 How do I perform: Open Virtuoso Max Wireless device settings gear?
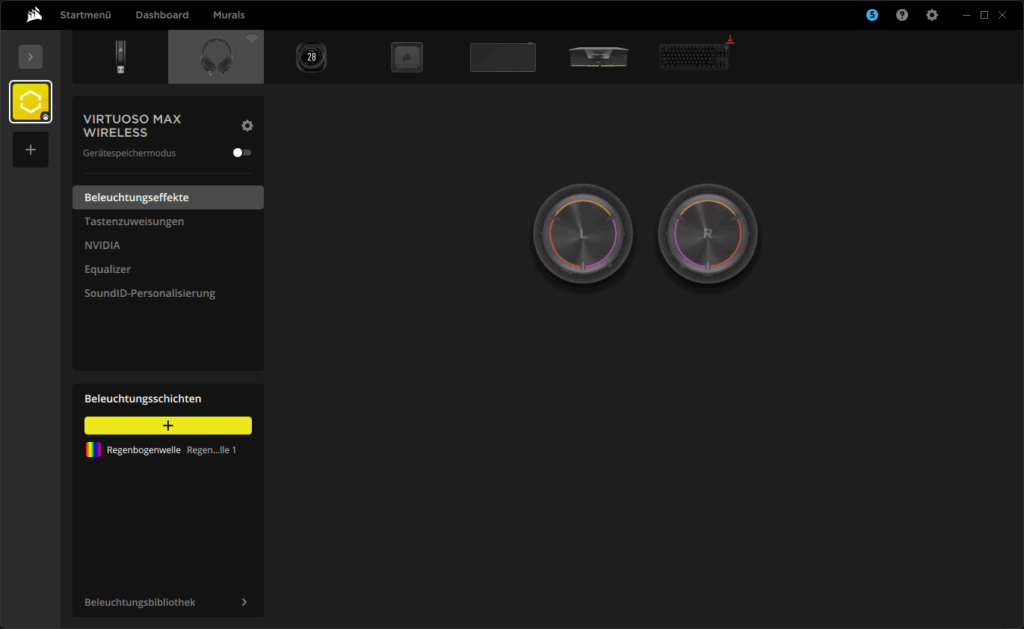pos(247,125)
